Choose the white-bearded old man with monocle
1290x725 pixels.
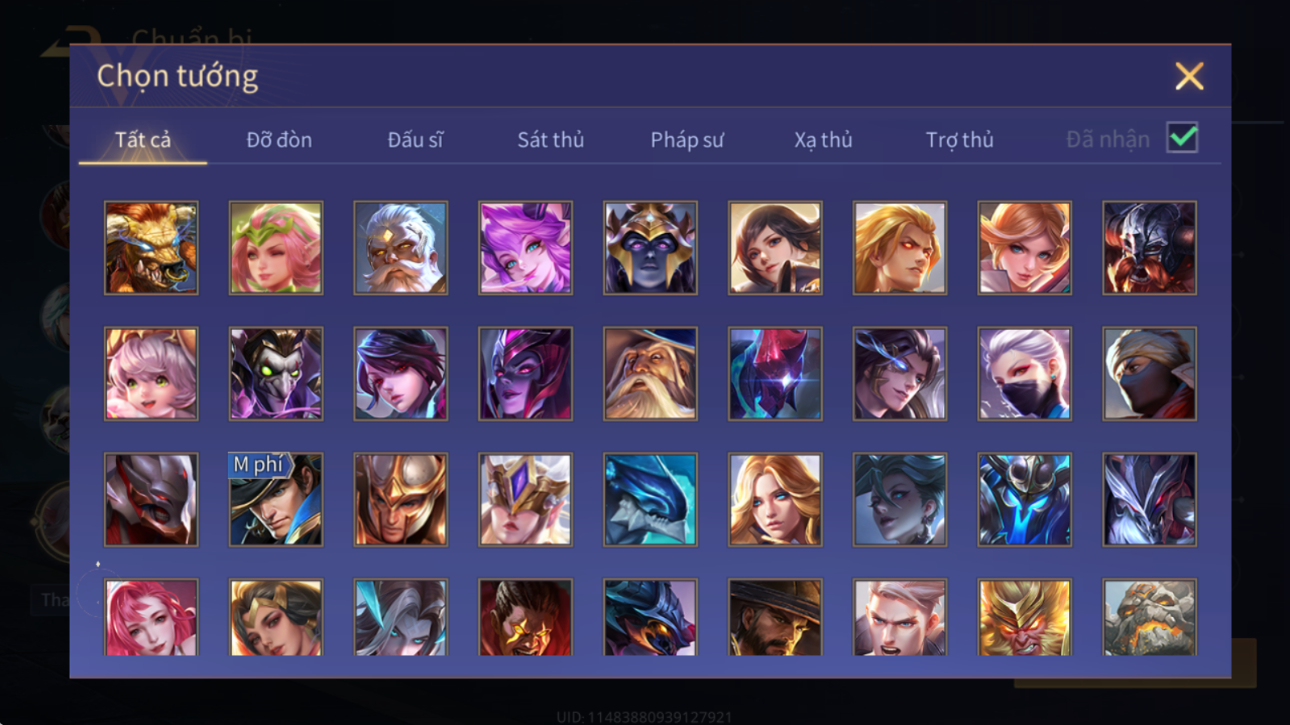400,248
